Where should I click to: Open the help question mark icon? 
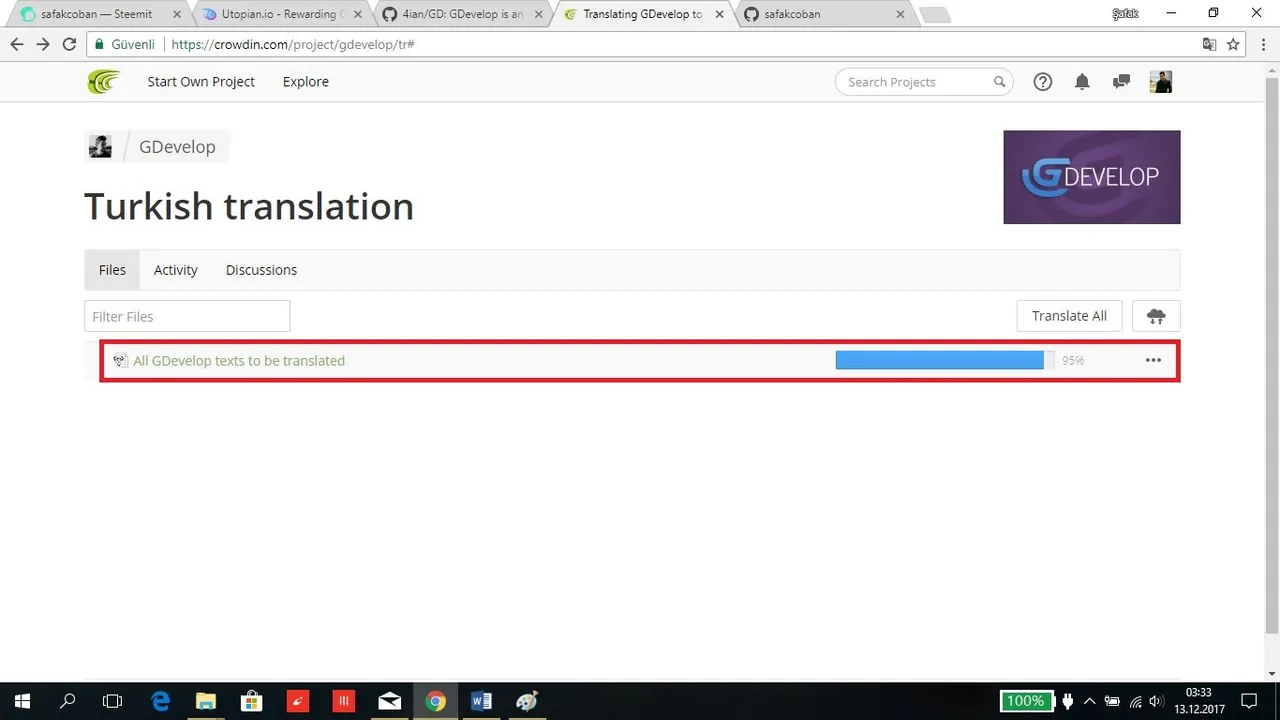(x=1043, y=82)
